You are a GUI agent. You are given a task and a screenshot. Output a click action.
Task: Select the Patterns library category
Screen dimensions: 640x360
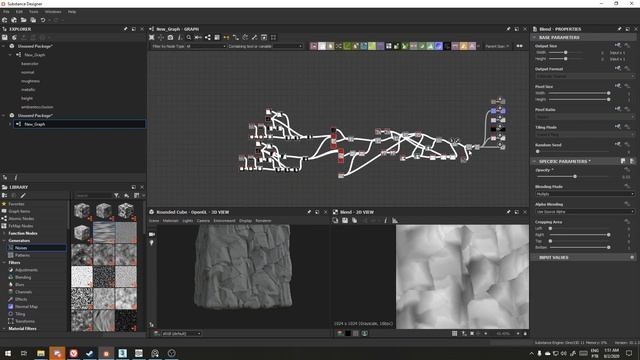pos(22,255)
